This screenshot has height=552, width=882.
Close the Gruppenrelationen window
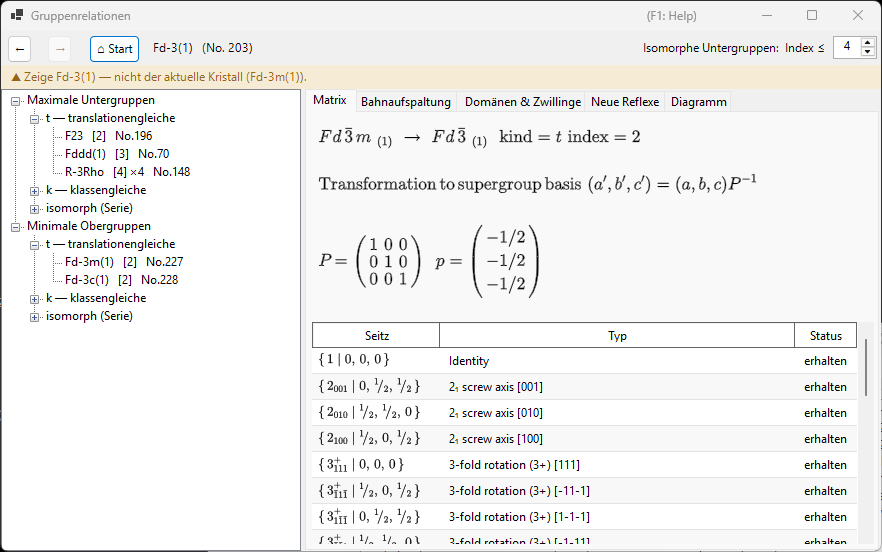pyautogui.click(x=857, y=15)
